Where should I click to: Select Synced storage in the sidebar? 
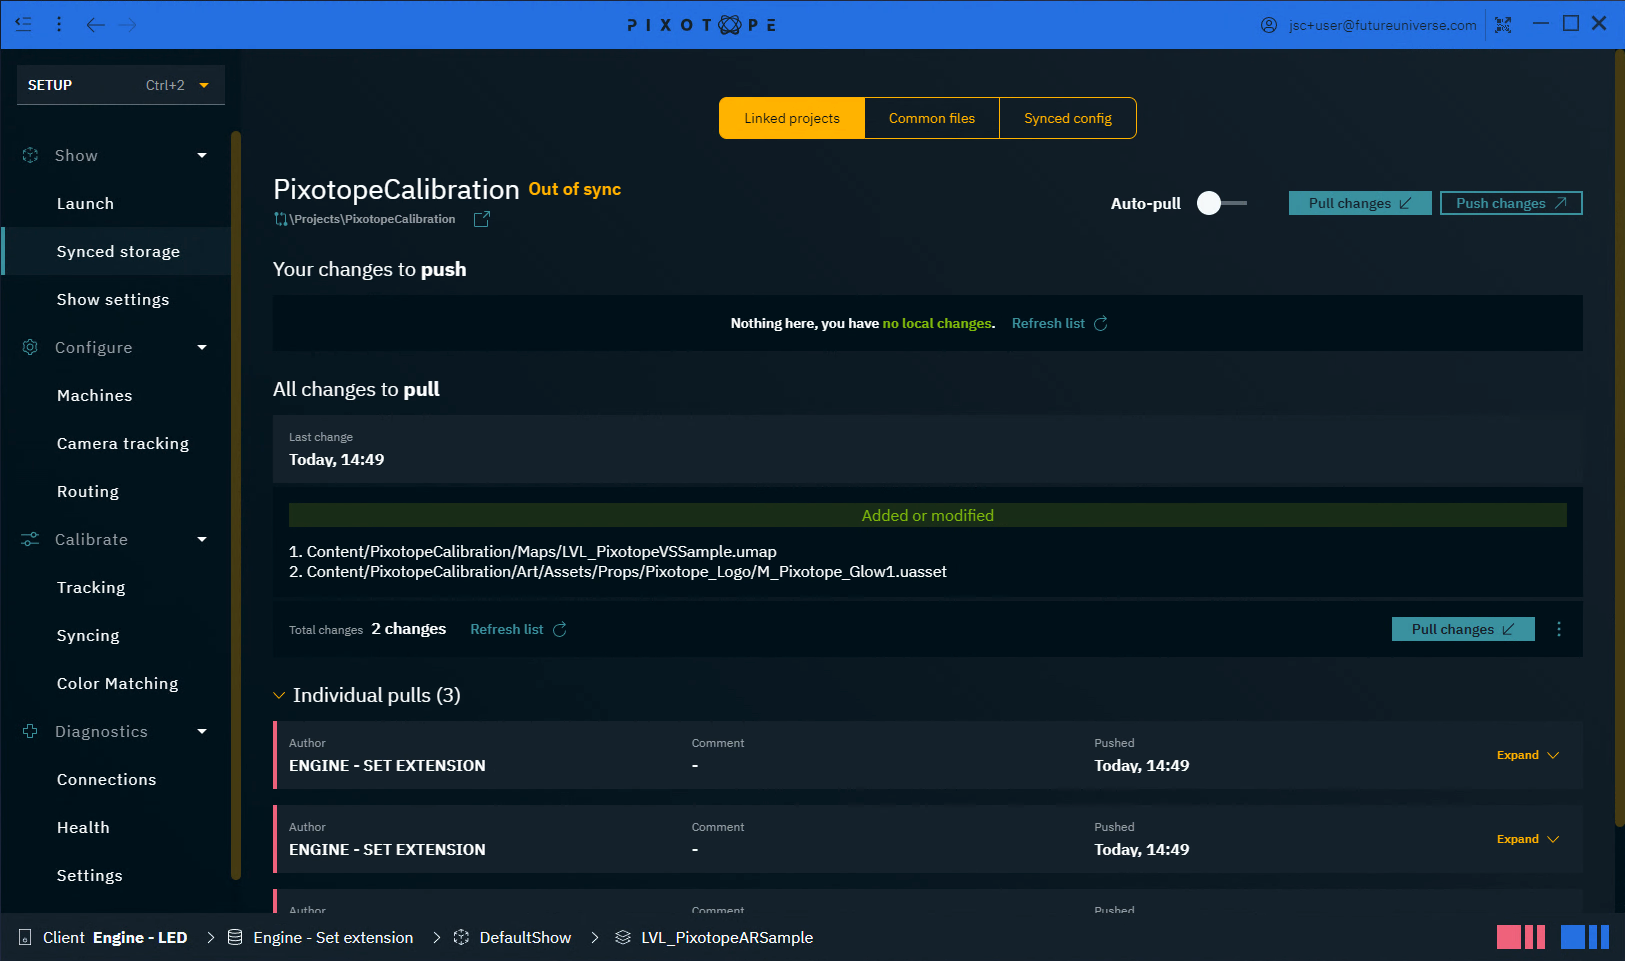(117, 251)
